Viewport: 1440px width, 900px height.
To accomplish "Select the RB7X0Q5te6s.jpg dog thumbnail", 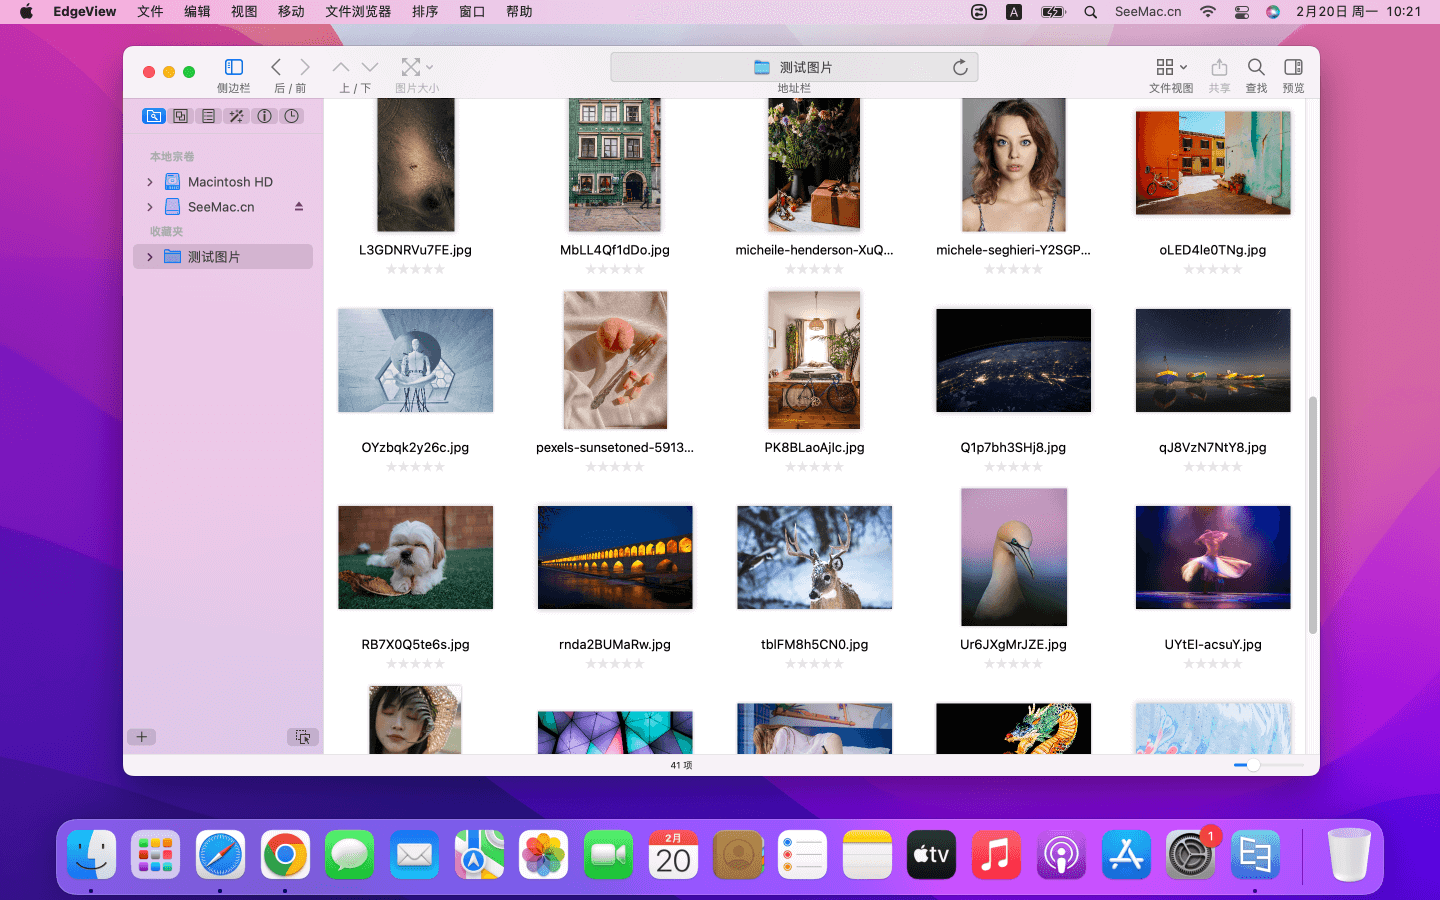I will pyautogui.click(x=415, y=557).
